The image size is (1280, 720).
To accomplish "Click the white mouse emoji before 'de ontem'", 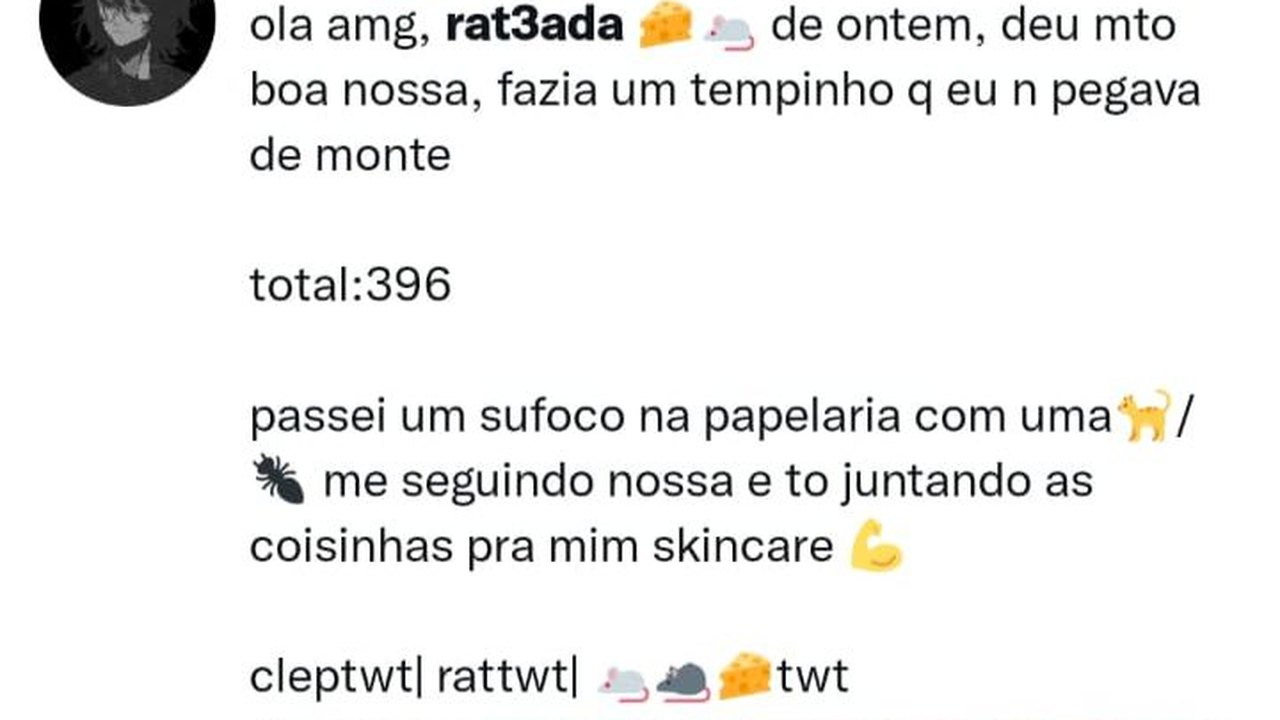I will [728, 31].
